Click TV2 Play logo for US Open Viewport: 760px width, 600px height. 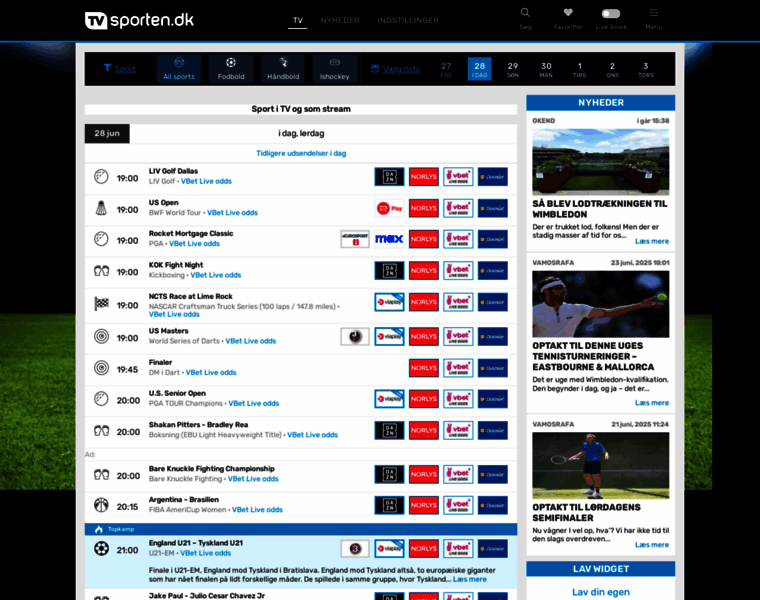[389, 208]
